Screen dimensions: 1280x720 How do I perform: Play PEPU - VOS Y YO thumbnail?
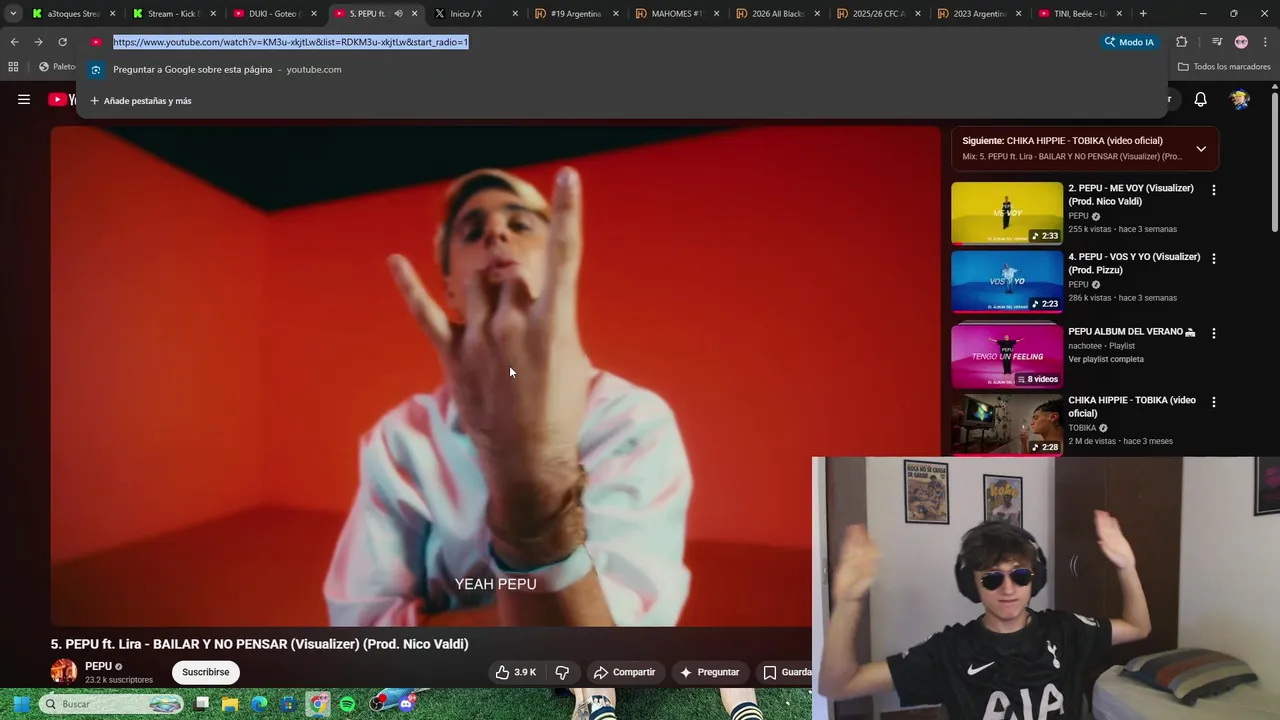point(1007,282)
